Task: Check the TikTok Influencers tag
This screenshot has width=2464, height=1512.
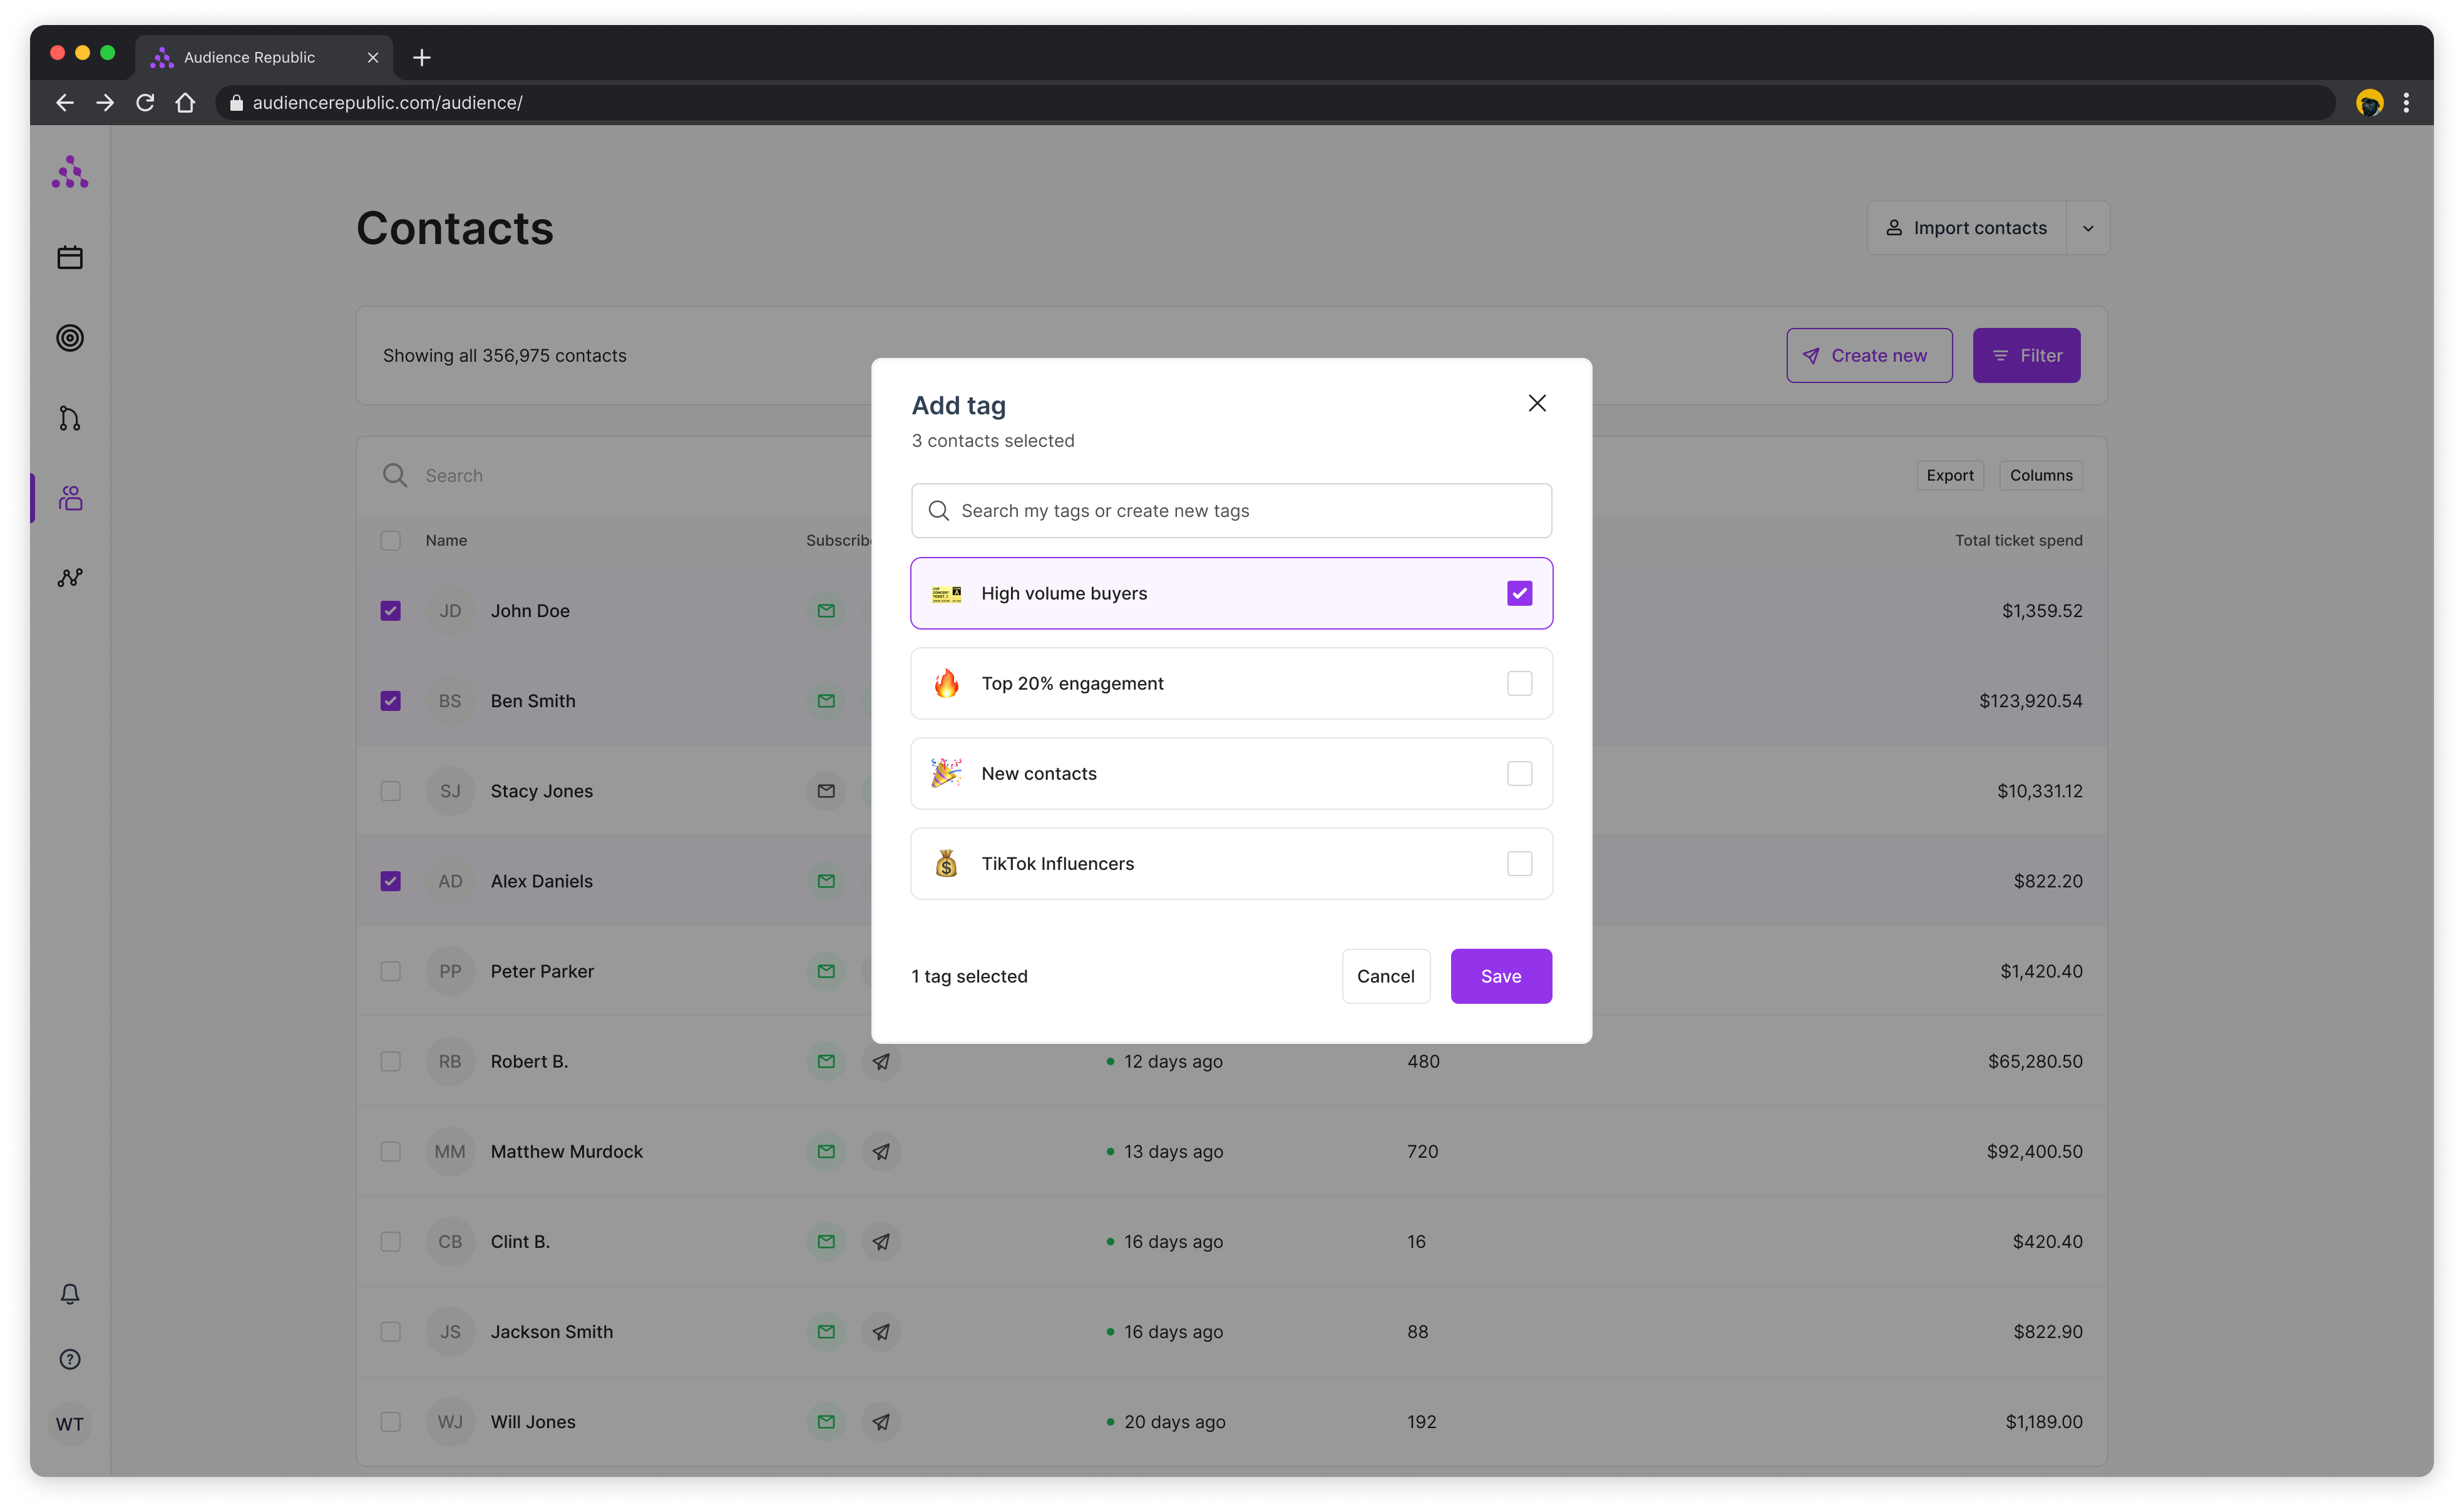Action: pyautogui.click(x=1519, y=863)
